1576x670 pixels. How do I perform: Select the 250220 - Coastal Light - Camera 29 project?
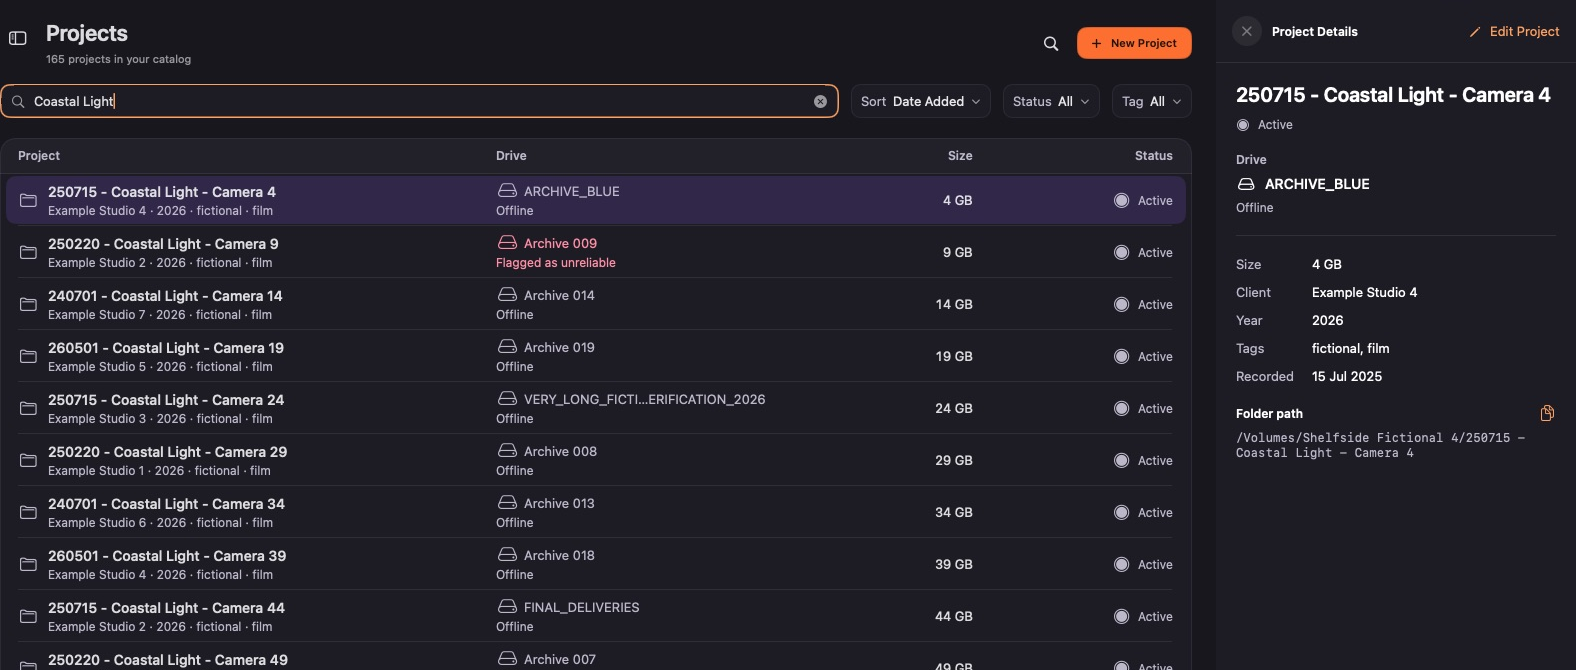(x=596, y=461)
